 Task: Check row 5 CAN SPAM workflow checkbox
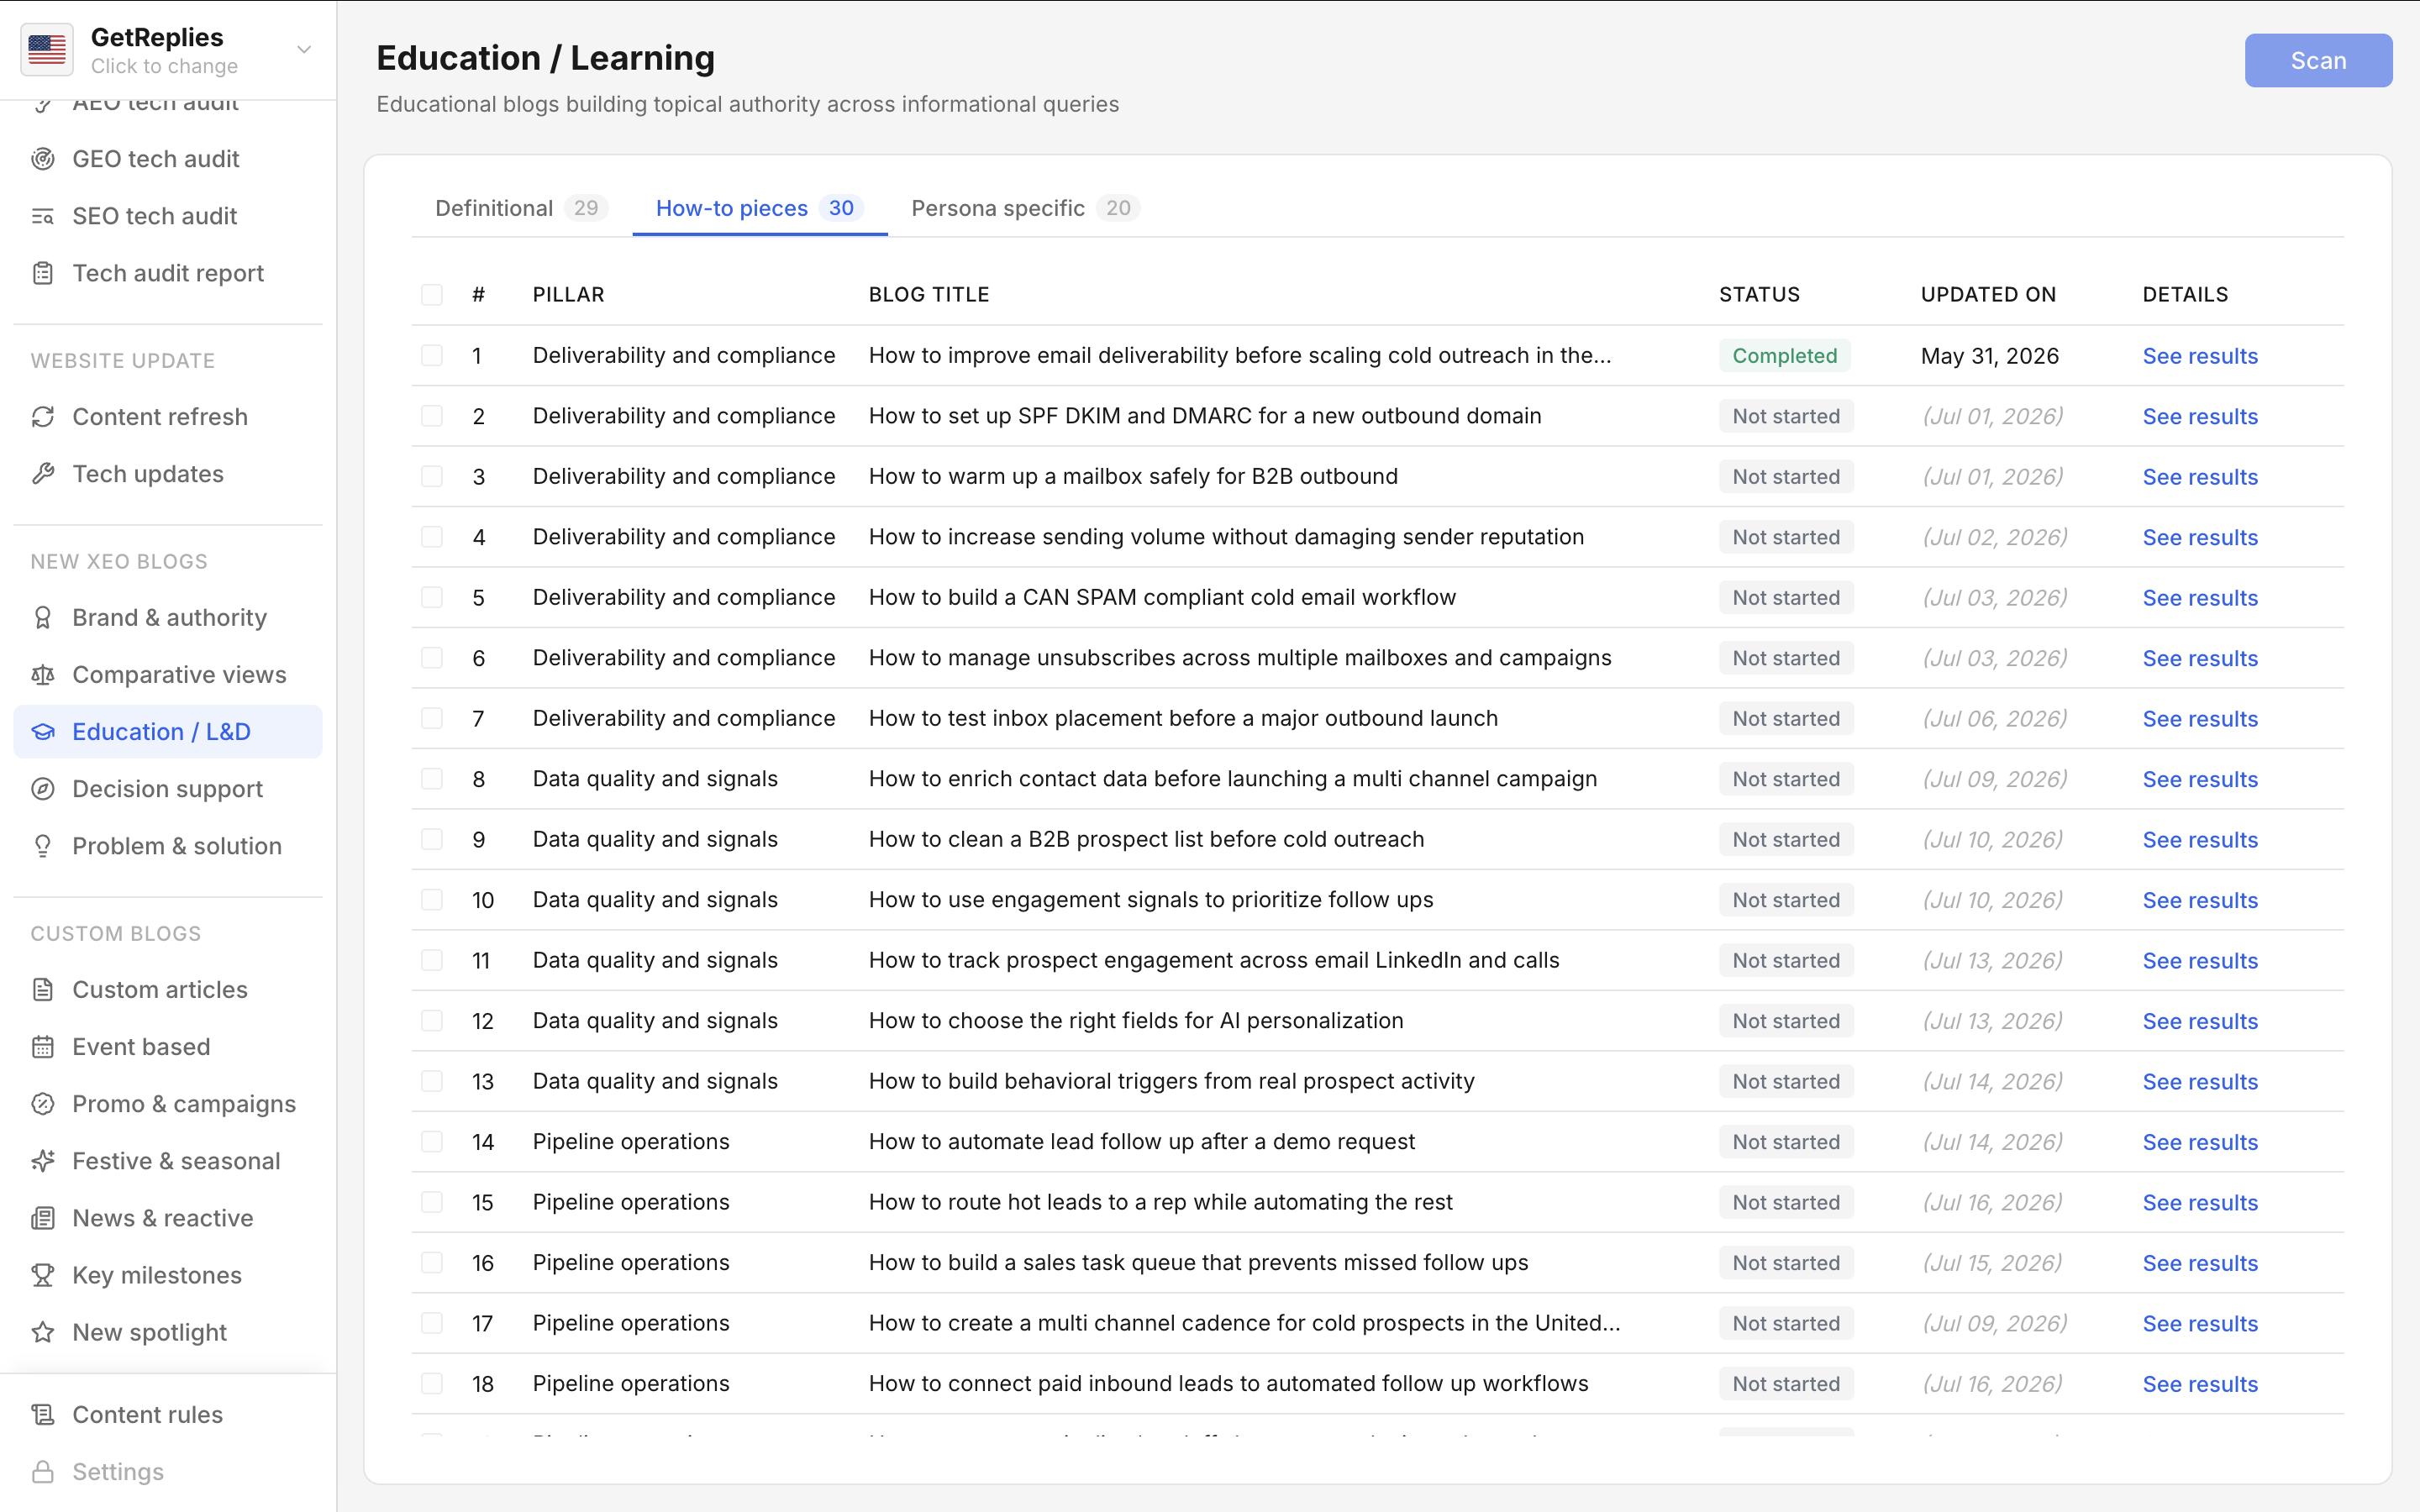(432, 598)
